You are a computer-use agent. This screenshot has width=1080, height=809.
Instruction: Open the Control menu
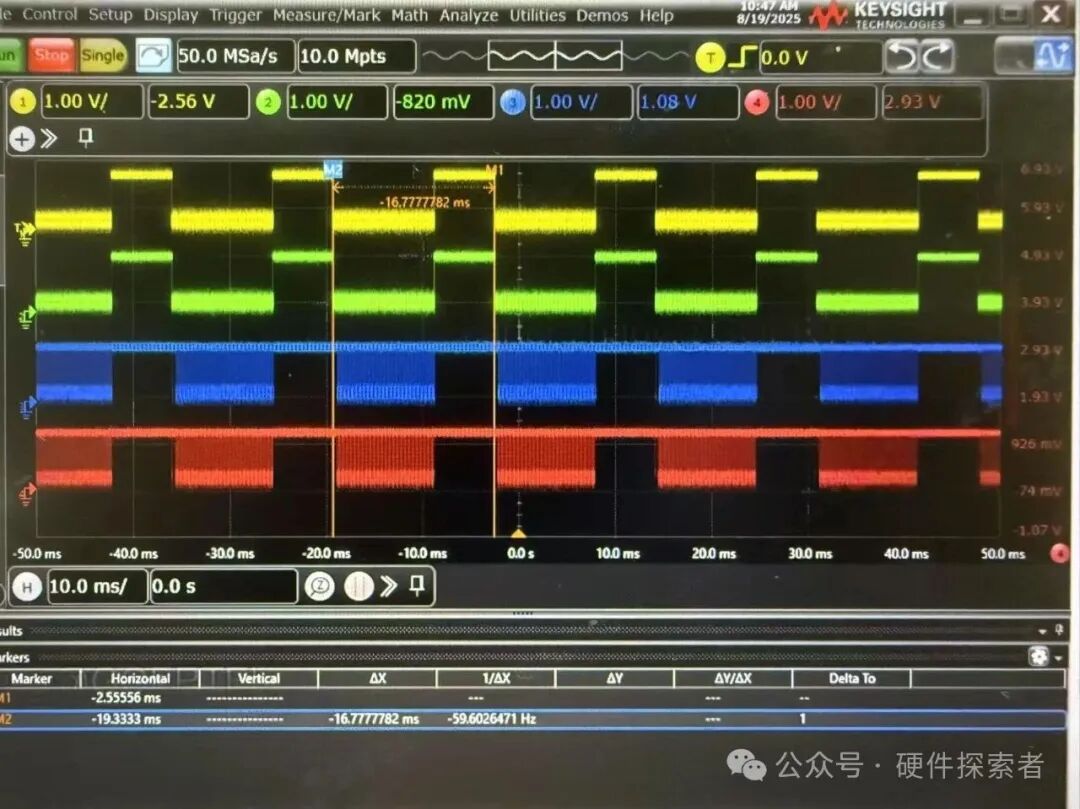[50, 14]
